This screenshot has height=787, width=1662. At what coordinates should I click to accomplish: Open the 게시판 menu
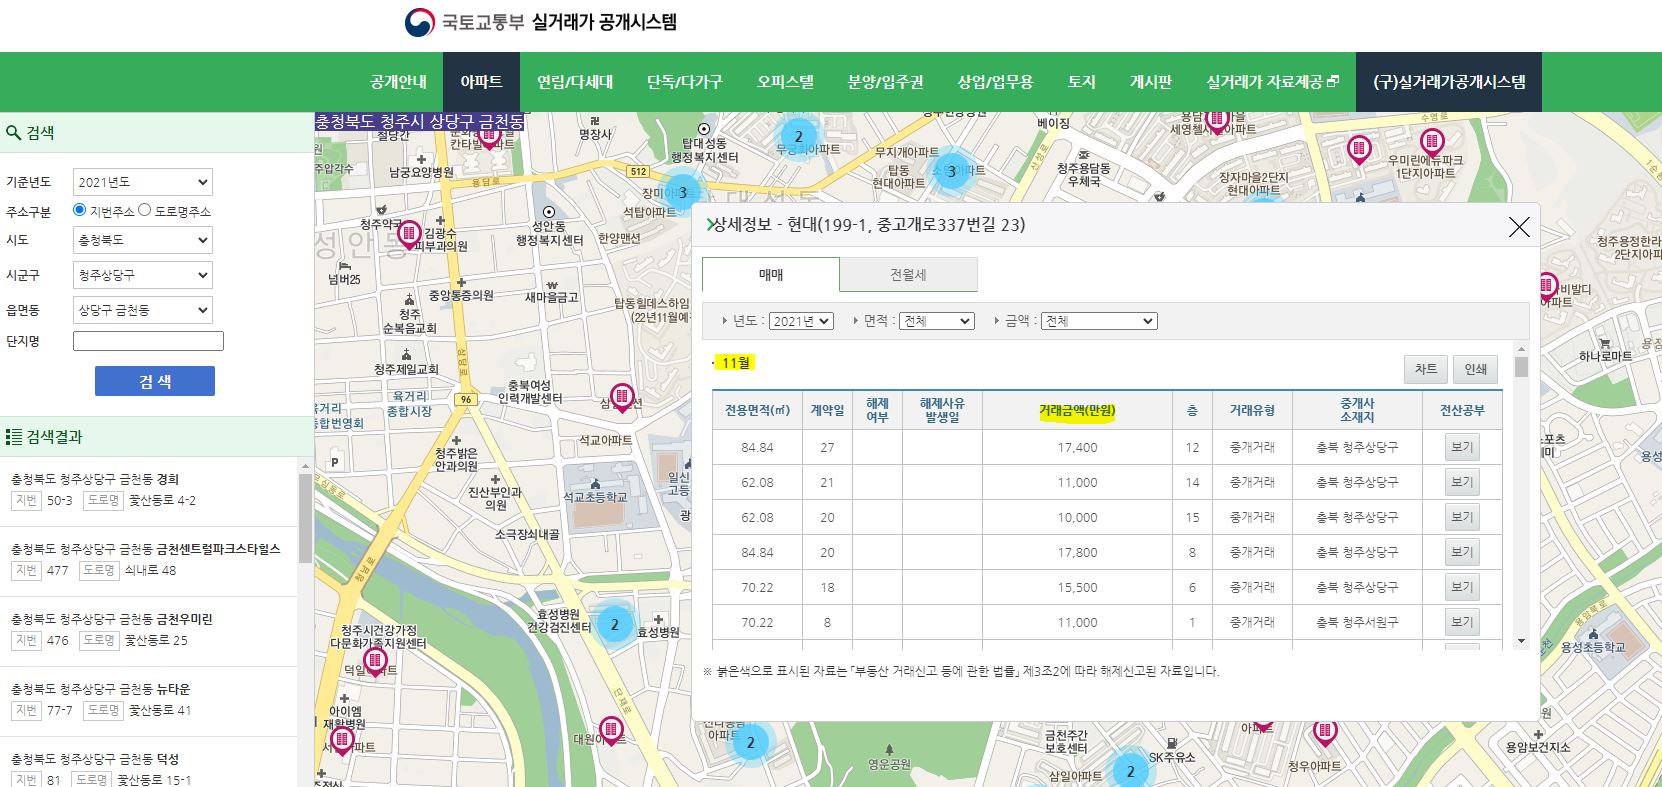[1150, 82]
